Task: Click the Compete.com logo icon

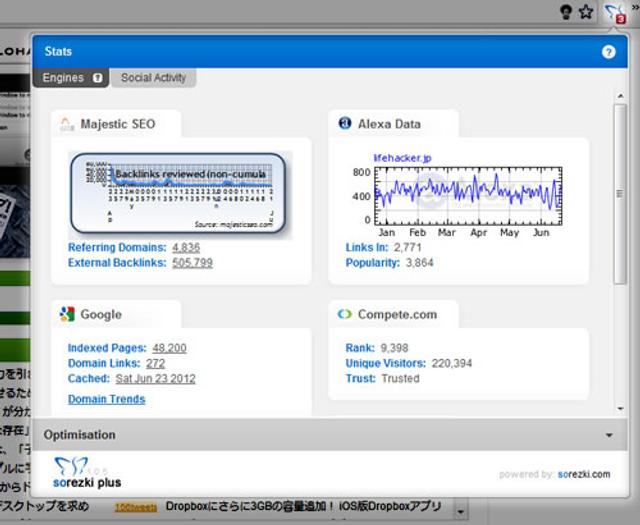Action: tap(344, 314)
